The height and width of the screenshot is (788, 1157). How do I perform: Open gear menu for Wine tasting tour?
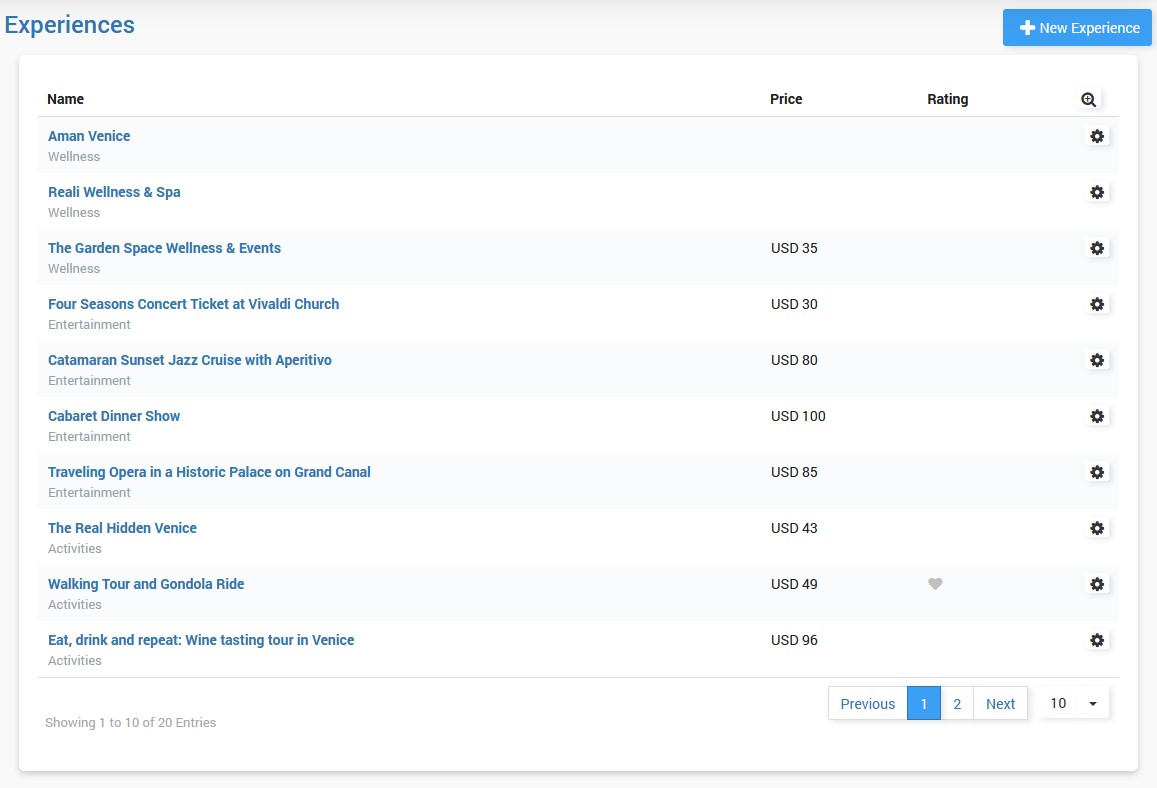pyautogui.click(x=1097, y=640)
